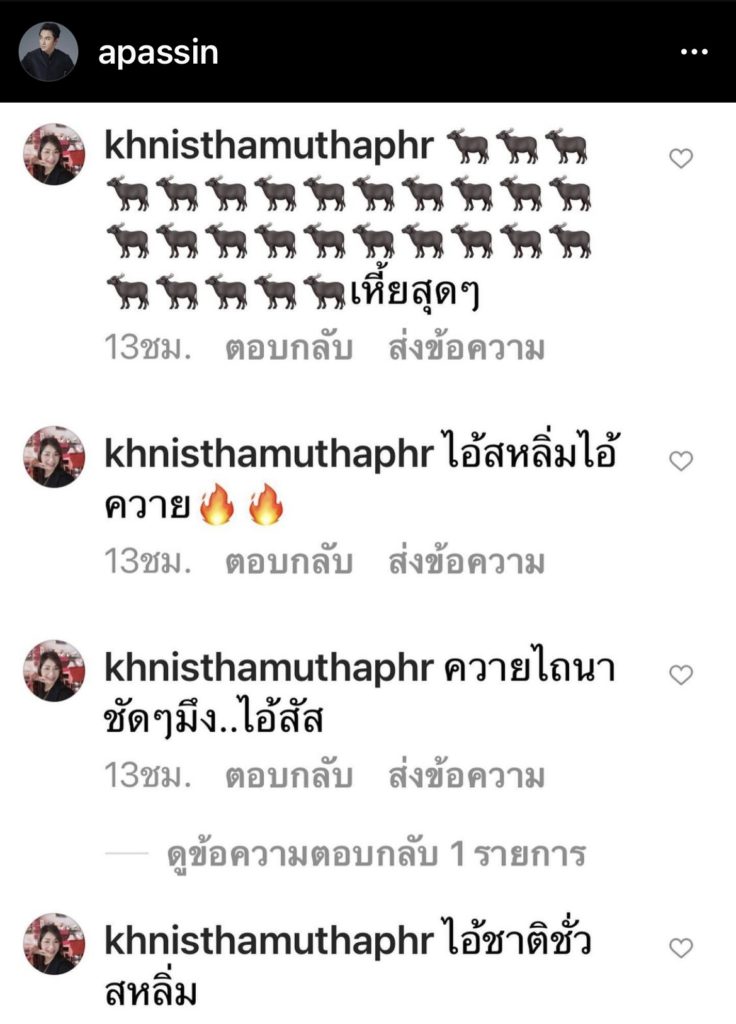Image resolution: width=736 pixels, height=1024 pixels.
Task: Tap ส่งข้อความ under the buffalo emoji comment
Action: [x=466, y=348]
